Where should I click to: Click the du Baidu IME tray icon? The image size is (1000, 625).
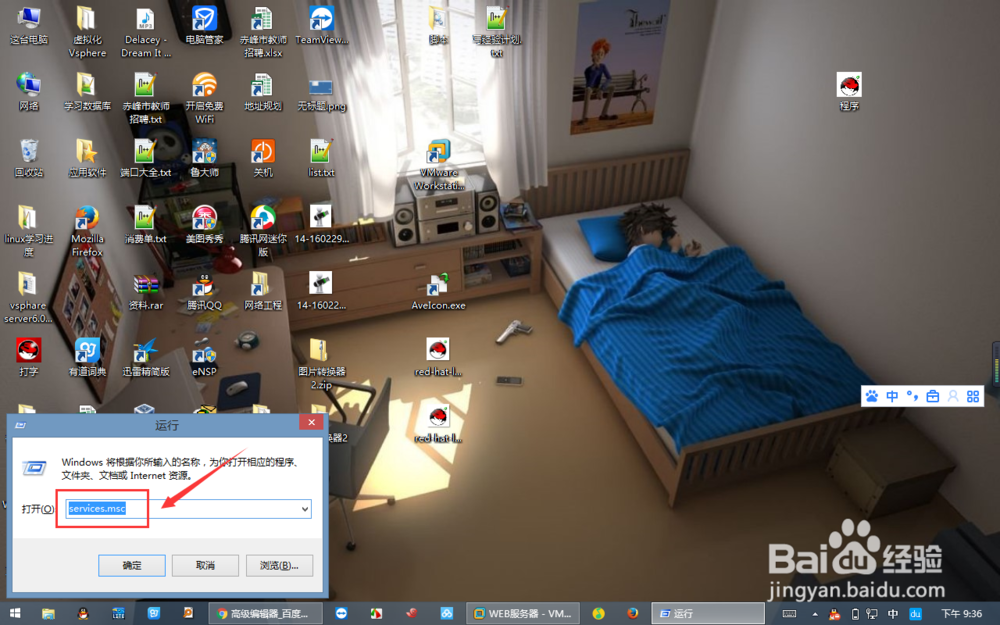coord(916,614)
